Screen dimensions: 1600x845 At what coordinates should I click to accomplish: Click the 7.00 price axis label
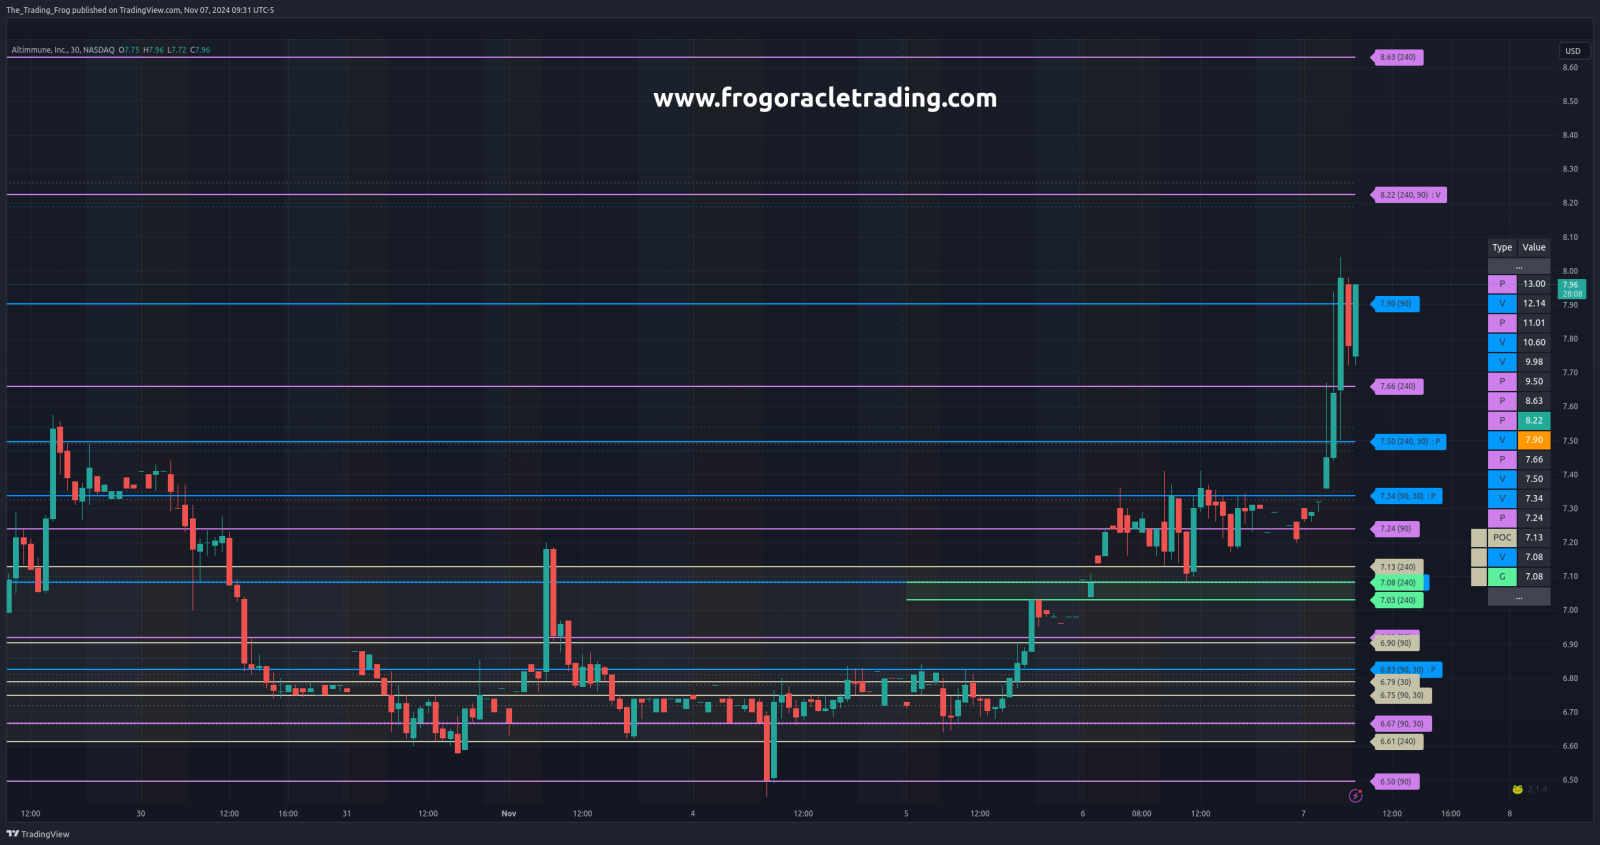pos(1570,610)
